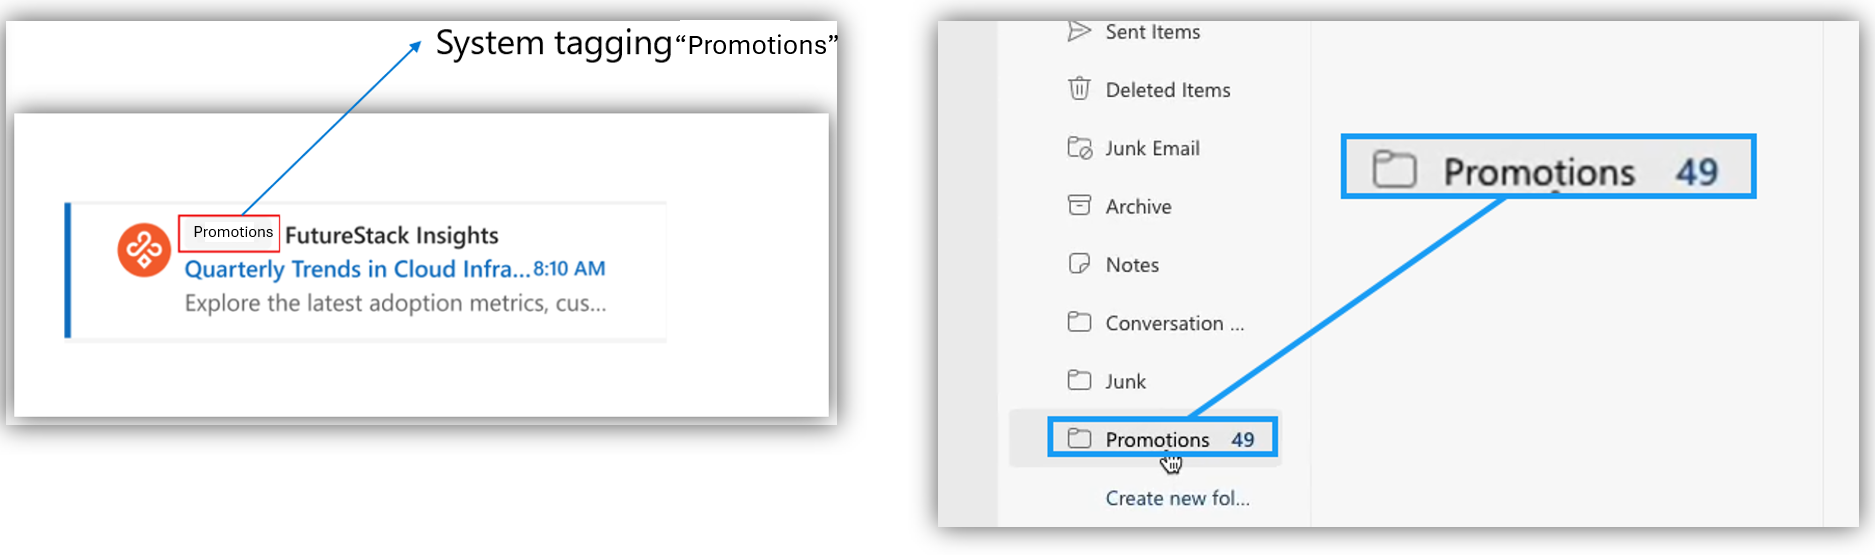Screen dimensions: 1875x555
Task: Click the Conversation folder icon
Action: [1079, 322]
